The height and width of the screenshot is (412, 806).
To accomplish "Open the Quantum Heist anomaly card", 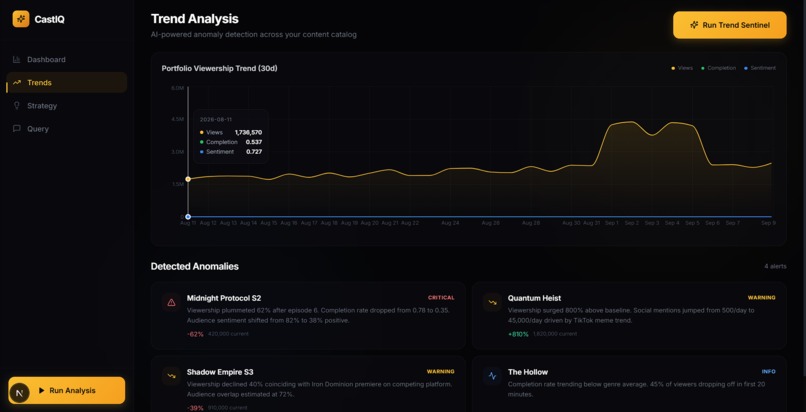I will click(x=629, y=315).
